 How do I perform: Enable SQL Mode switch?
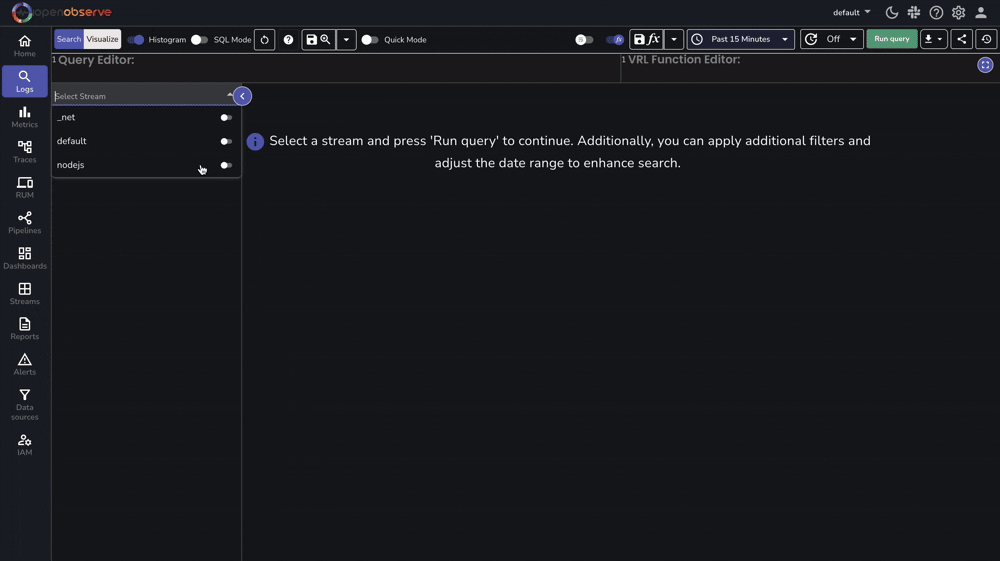click(x=199, y=40)
